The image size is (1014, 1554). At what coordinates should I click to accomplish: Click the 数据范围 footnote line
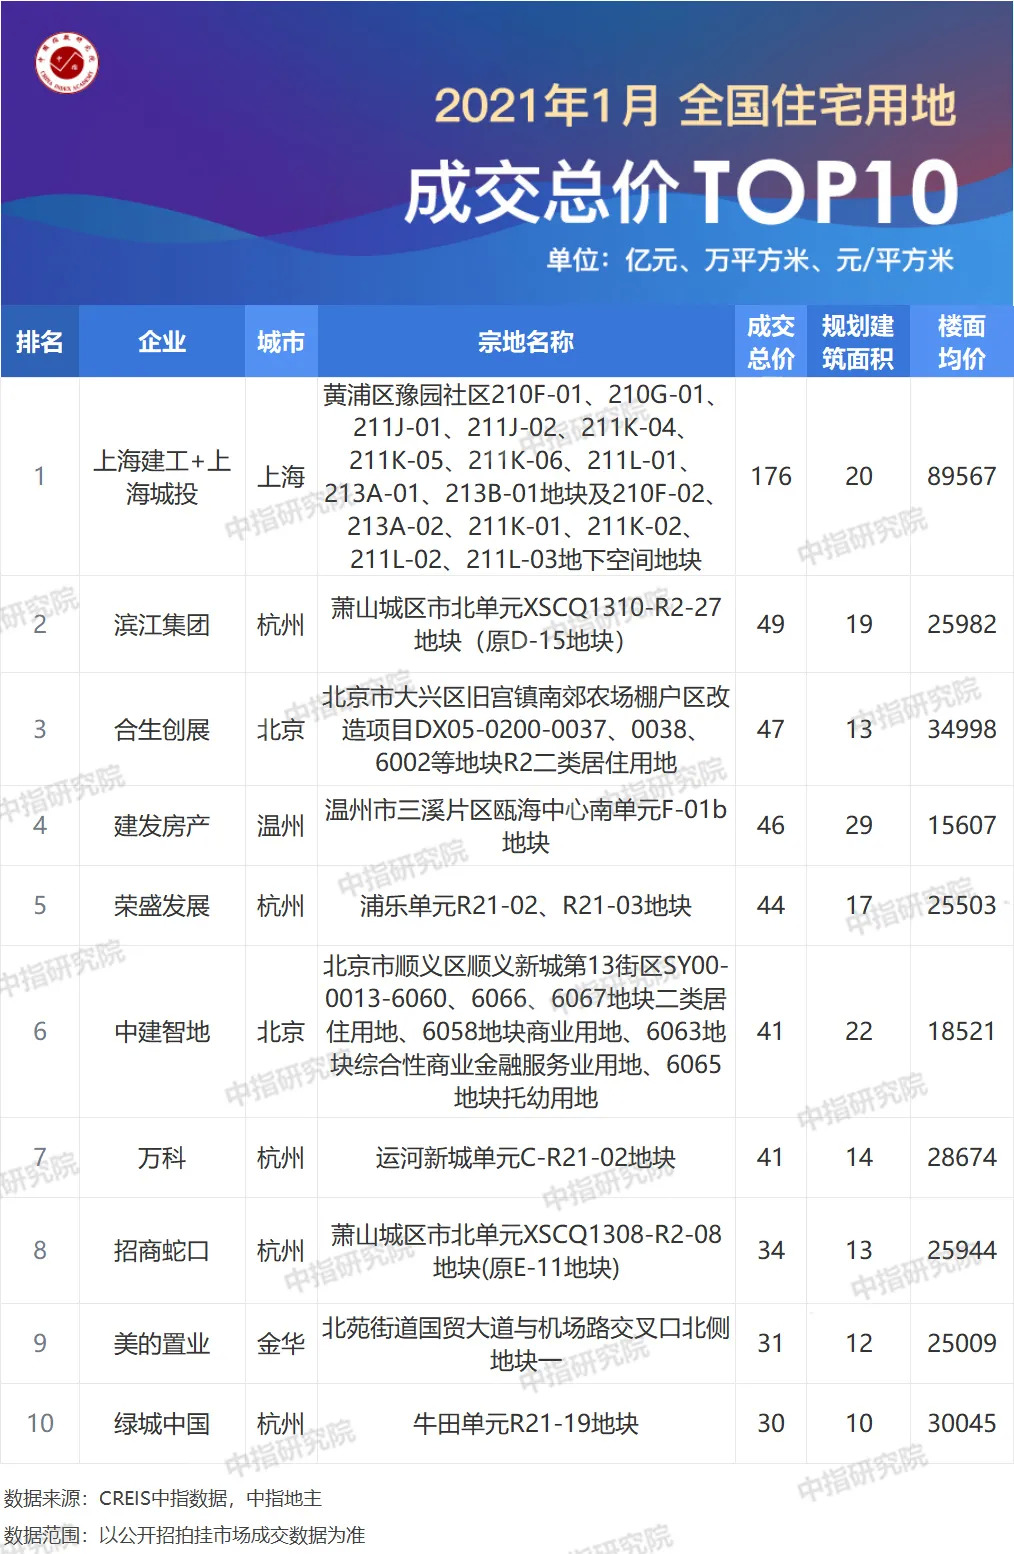pyautogui.click(x=185, y=1535)
